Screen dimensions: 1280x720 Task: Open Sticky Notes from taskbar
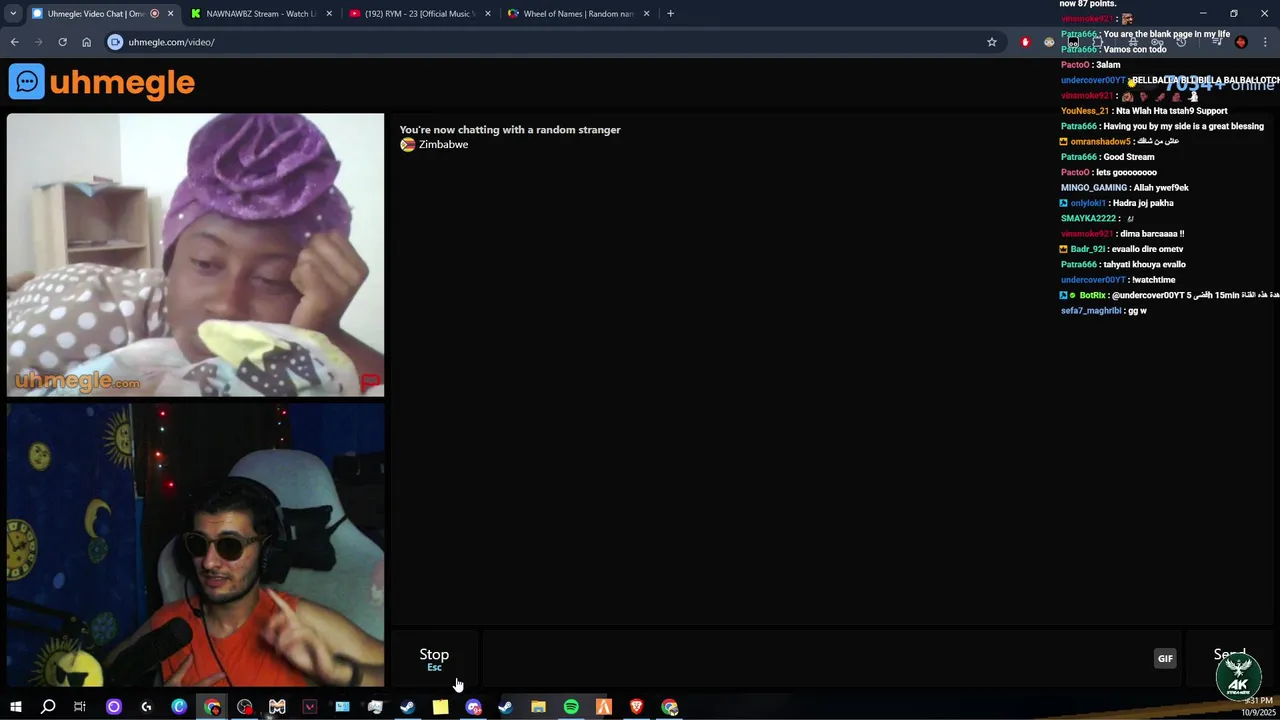440,707
